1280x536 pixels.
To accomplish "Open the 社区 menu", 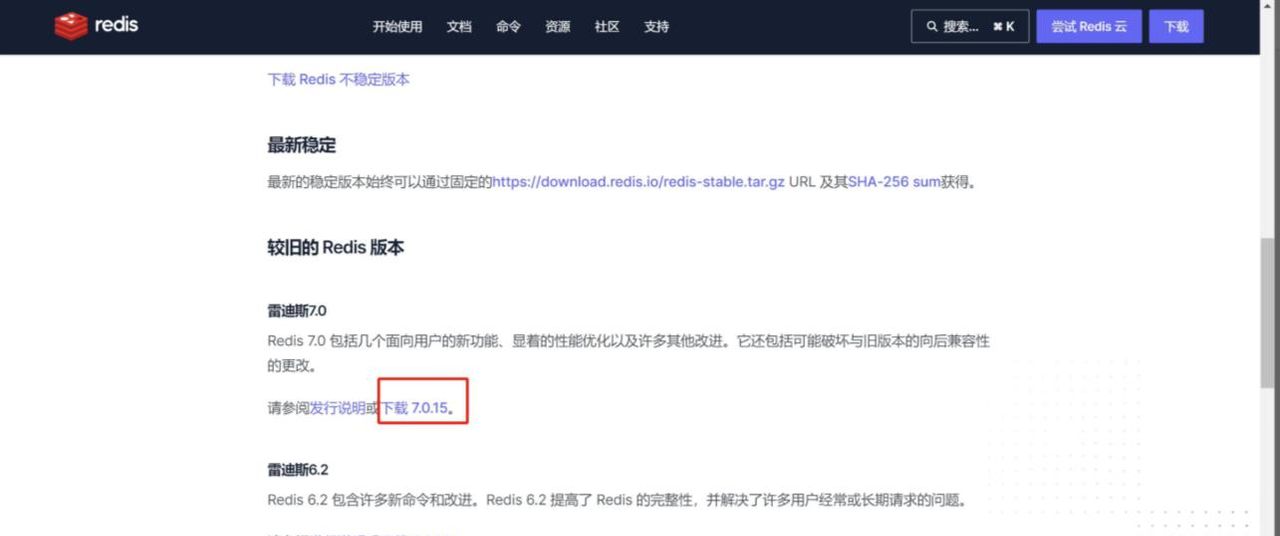I will 607,27.
